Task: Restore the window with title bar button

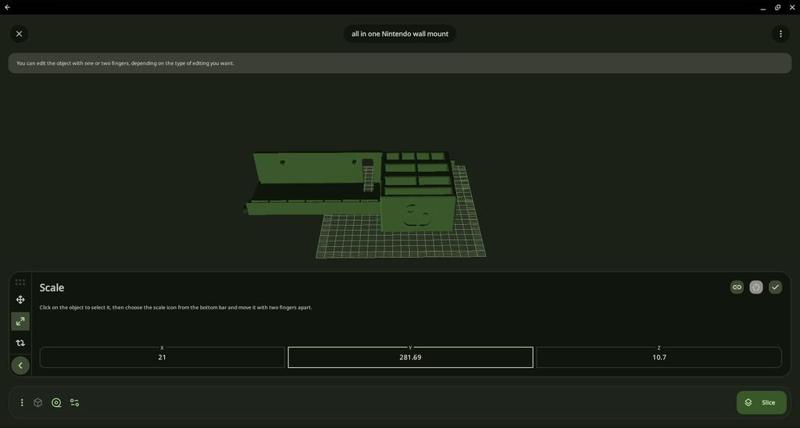Action: pyautogui.click(x=778, y=7)
